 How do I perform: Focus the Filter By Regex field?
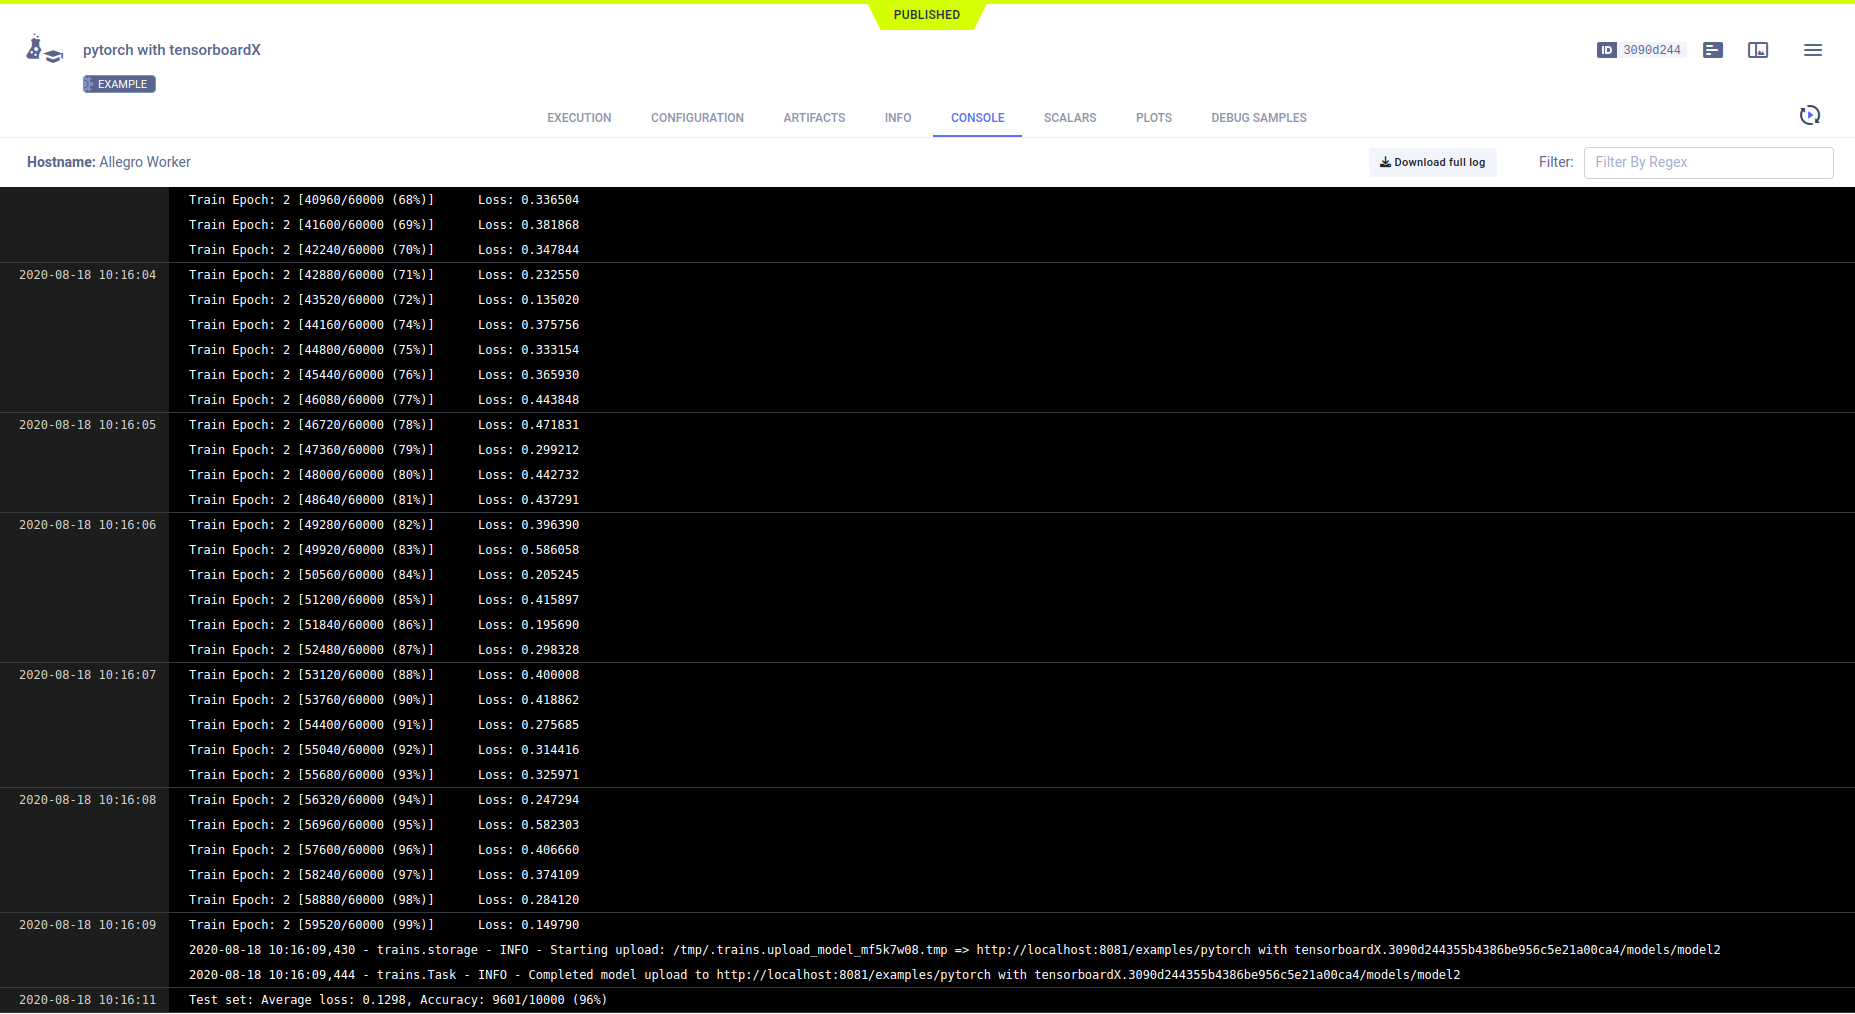[1707, 162]
